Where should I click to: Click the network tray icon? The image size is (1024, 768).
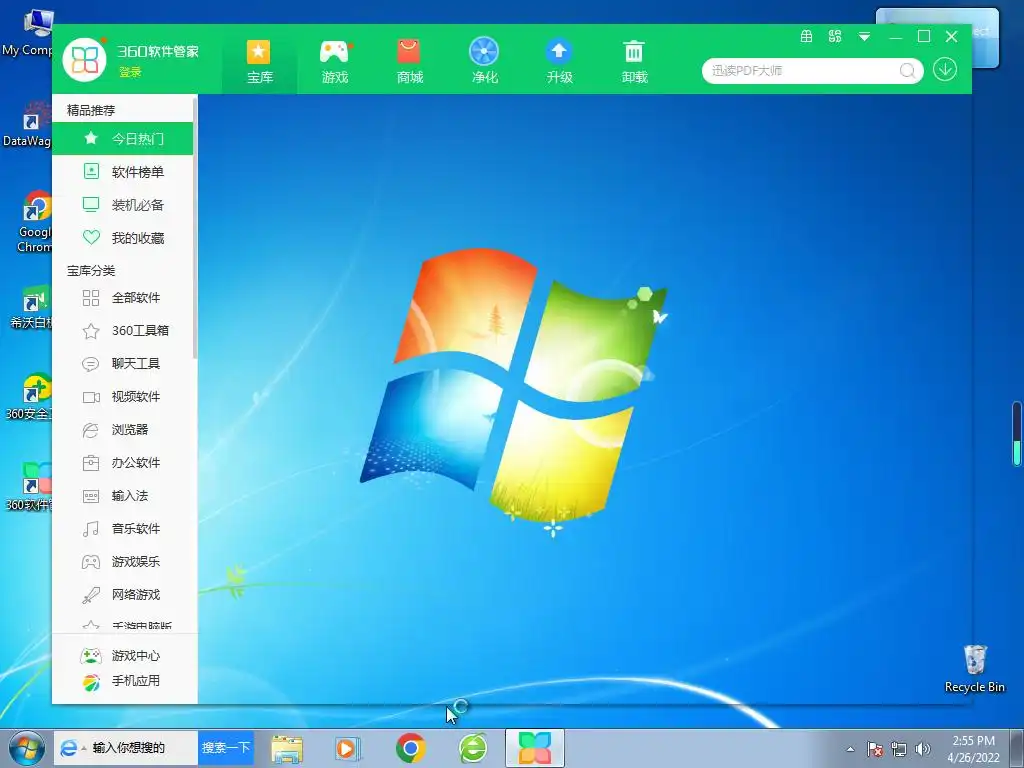pyautogui.click(x=899, y=749)
